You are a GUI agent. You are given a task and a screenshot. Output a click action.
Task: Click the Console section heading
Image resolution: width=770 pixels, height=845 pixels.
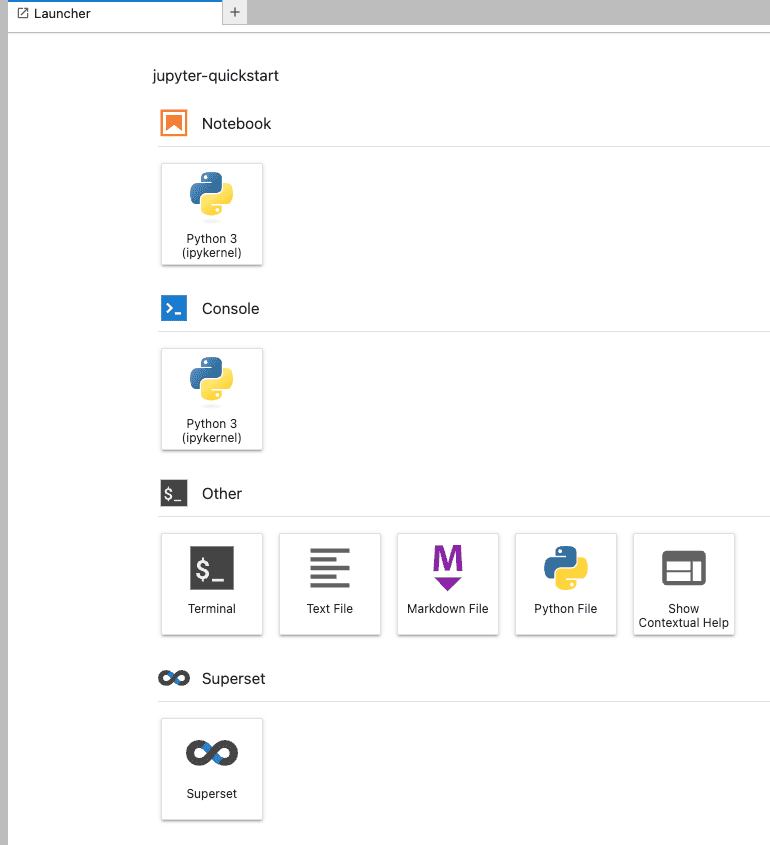231,308
